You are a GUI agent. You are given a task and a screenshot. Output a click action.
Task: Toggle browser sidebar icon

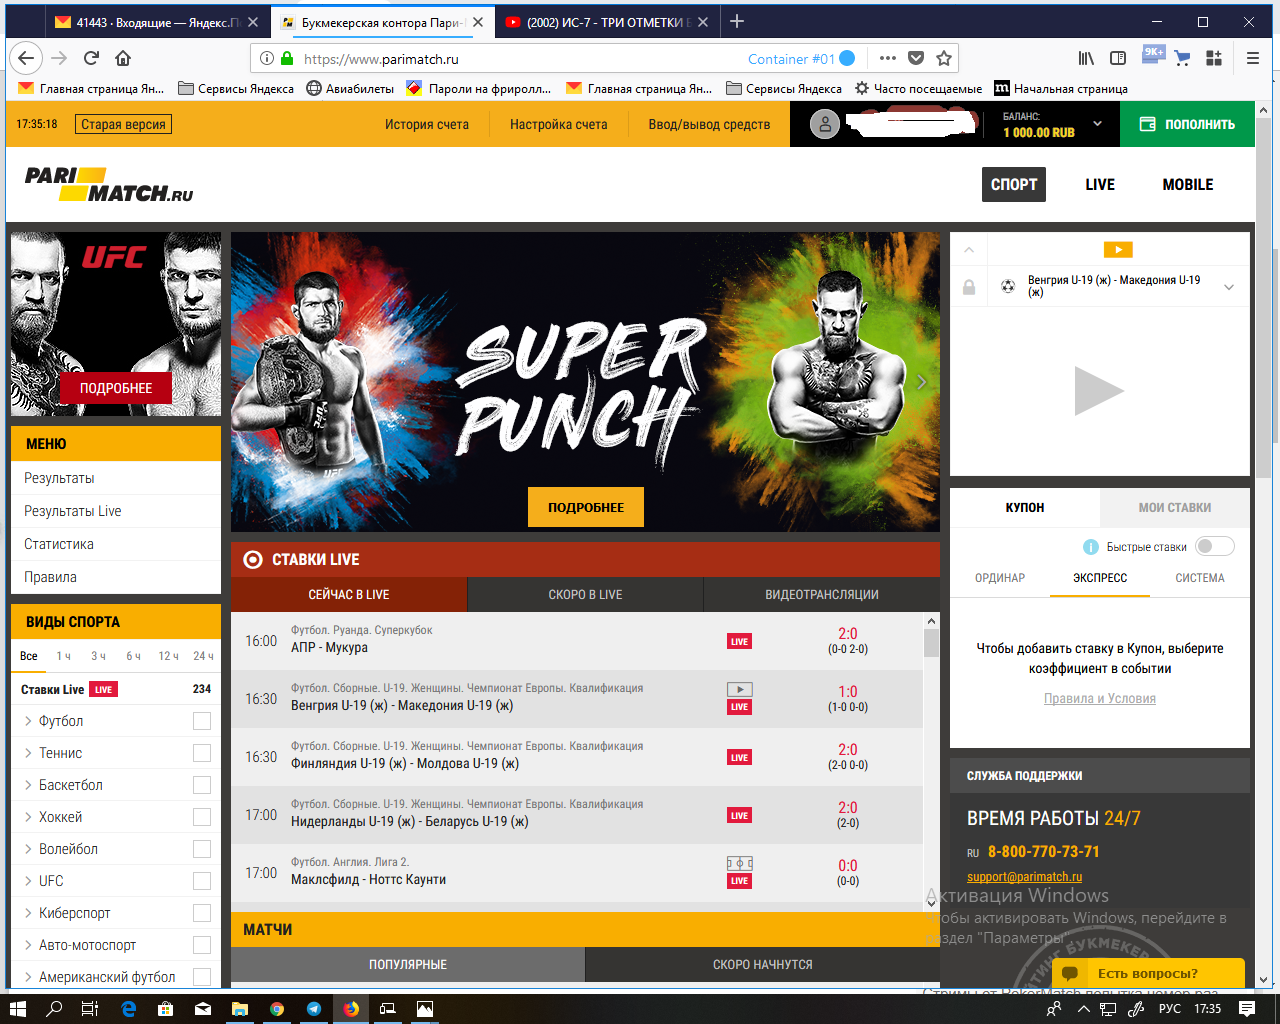click(1118, 58)
